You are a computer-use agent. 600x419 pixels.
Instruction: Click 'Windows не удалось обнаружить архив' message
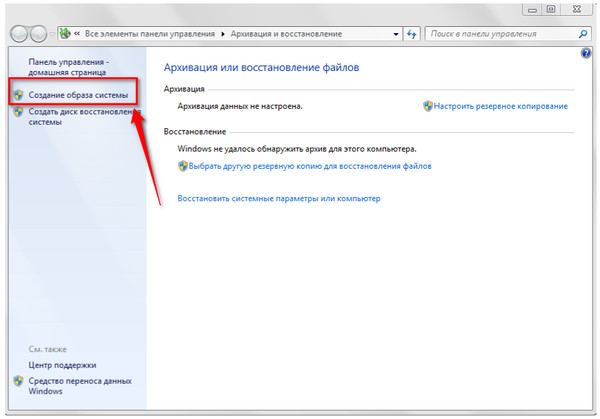click(297, 148)
